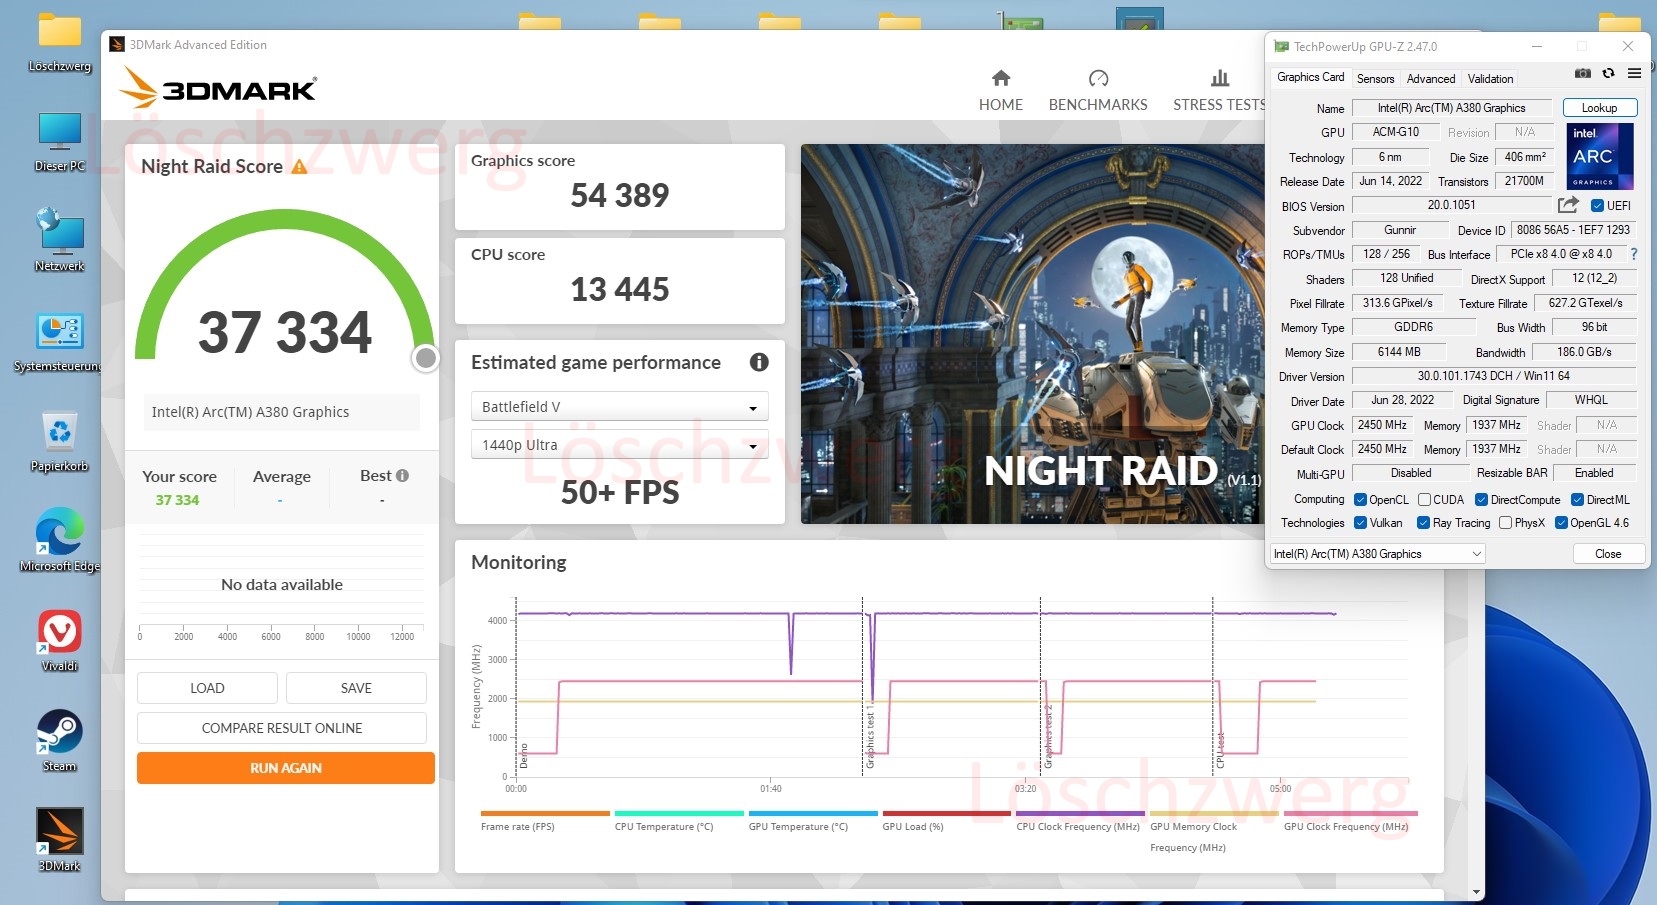
Task: Switch to the Advanced tab in GPU-Z
Action: point(1431,79)
